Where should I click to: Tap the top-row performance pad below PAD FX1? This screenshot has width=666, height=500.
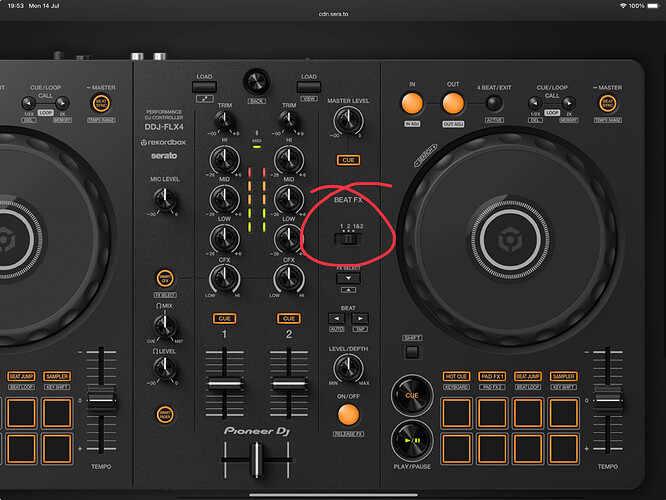click(x=492, y=413)
